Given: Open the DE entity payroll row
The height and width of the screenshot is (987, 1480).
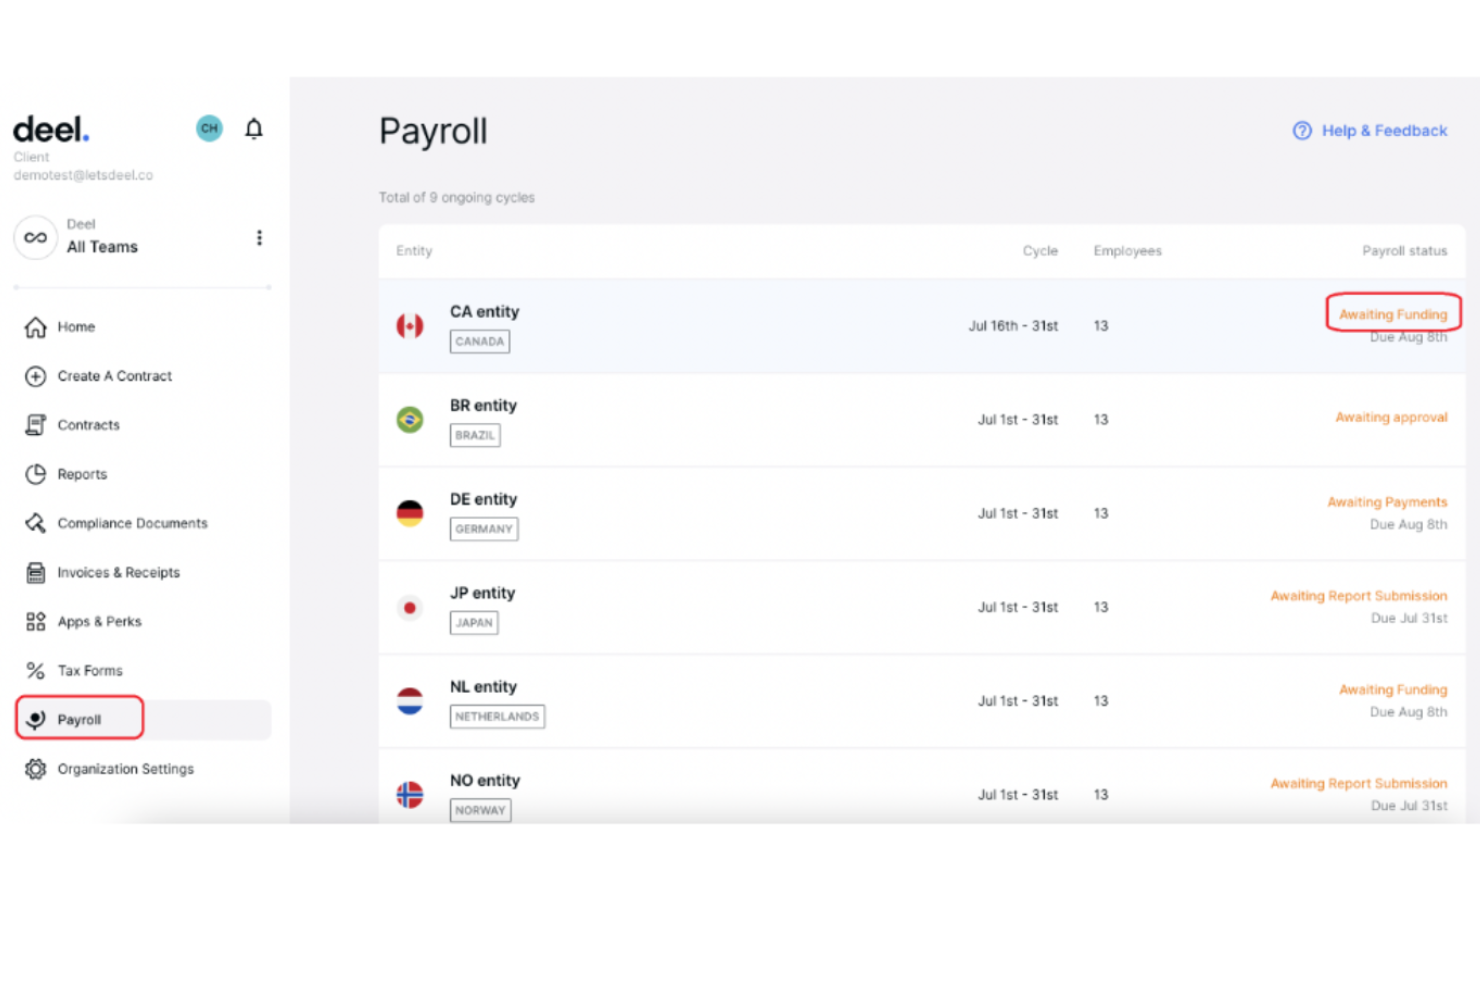Looking at the screenshot, I should pyautogui.click(x=921, y=514).
